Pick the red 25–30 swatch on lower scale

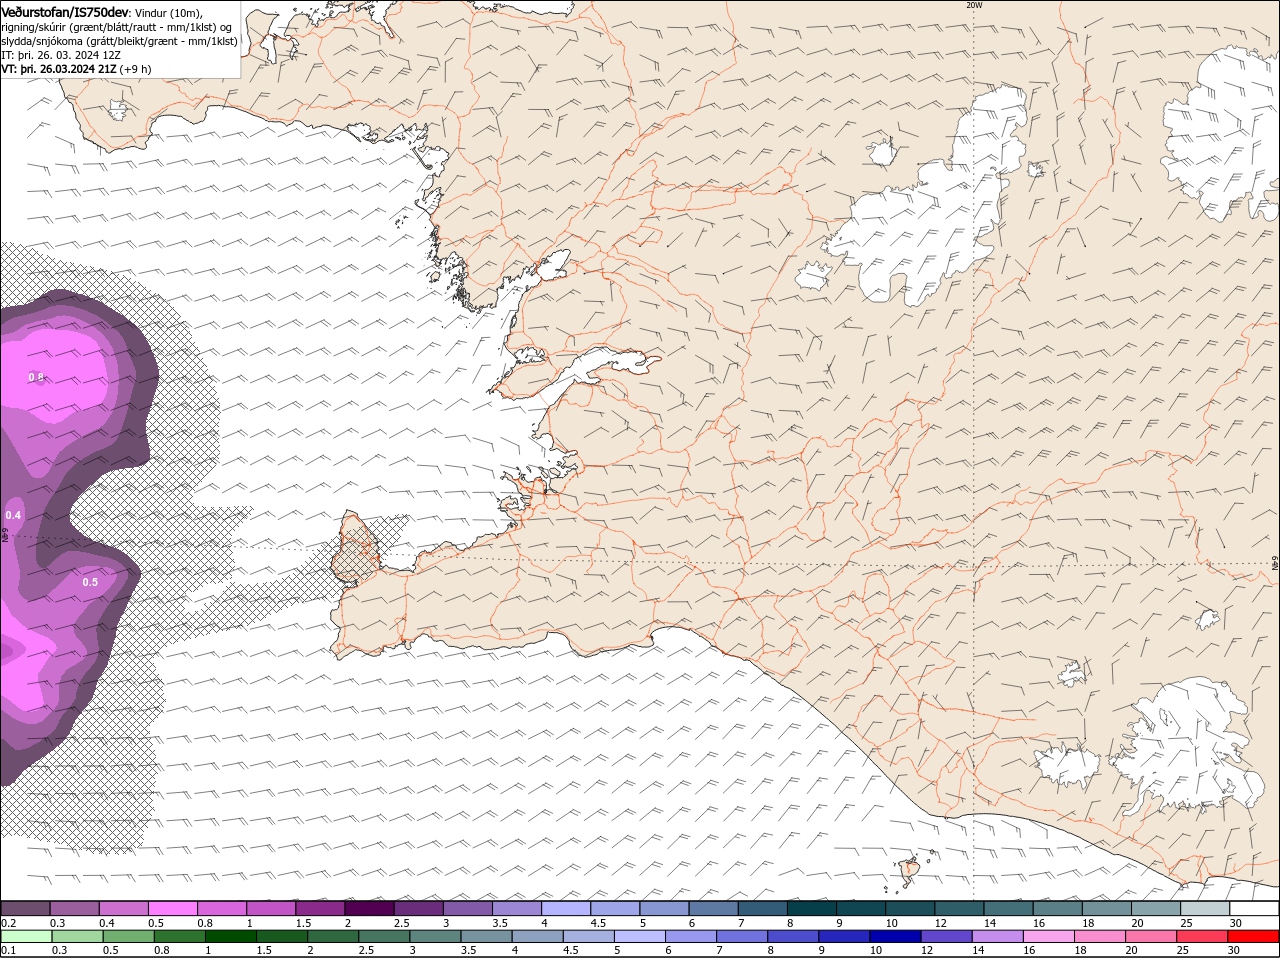(x=1200, y=936)
